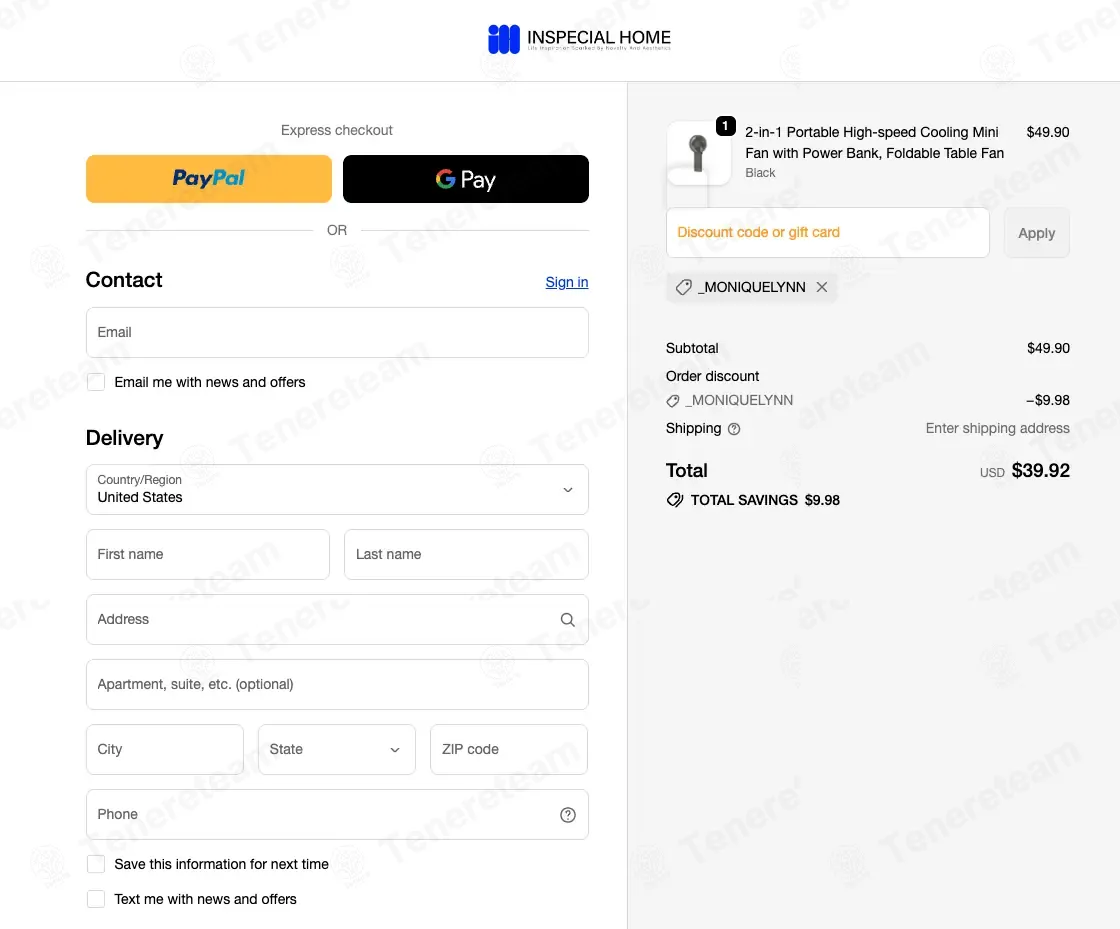The width and height of the screenshot is (1120, 929).
Task: Pay with Google Pay
Action: click(466, 179)
